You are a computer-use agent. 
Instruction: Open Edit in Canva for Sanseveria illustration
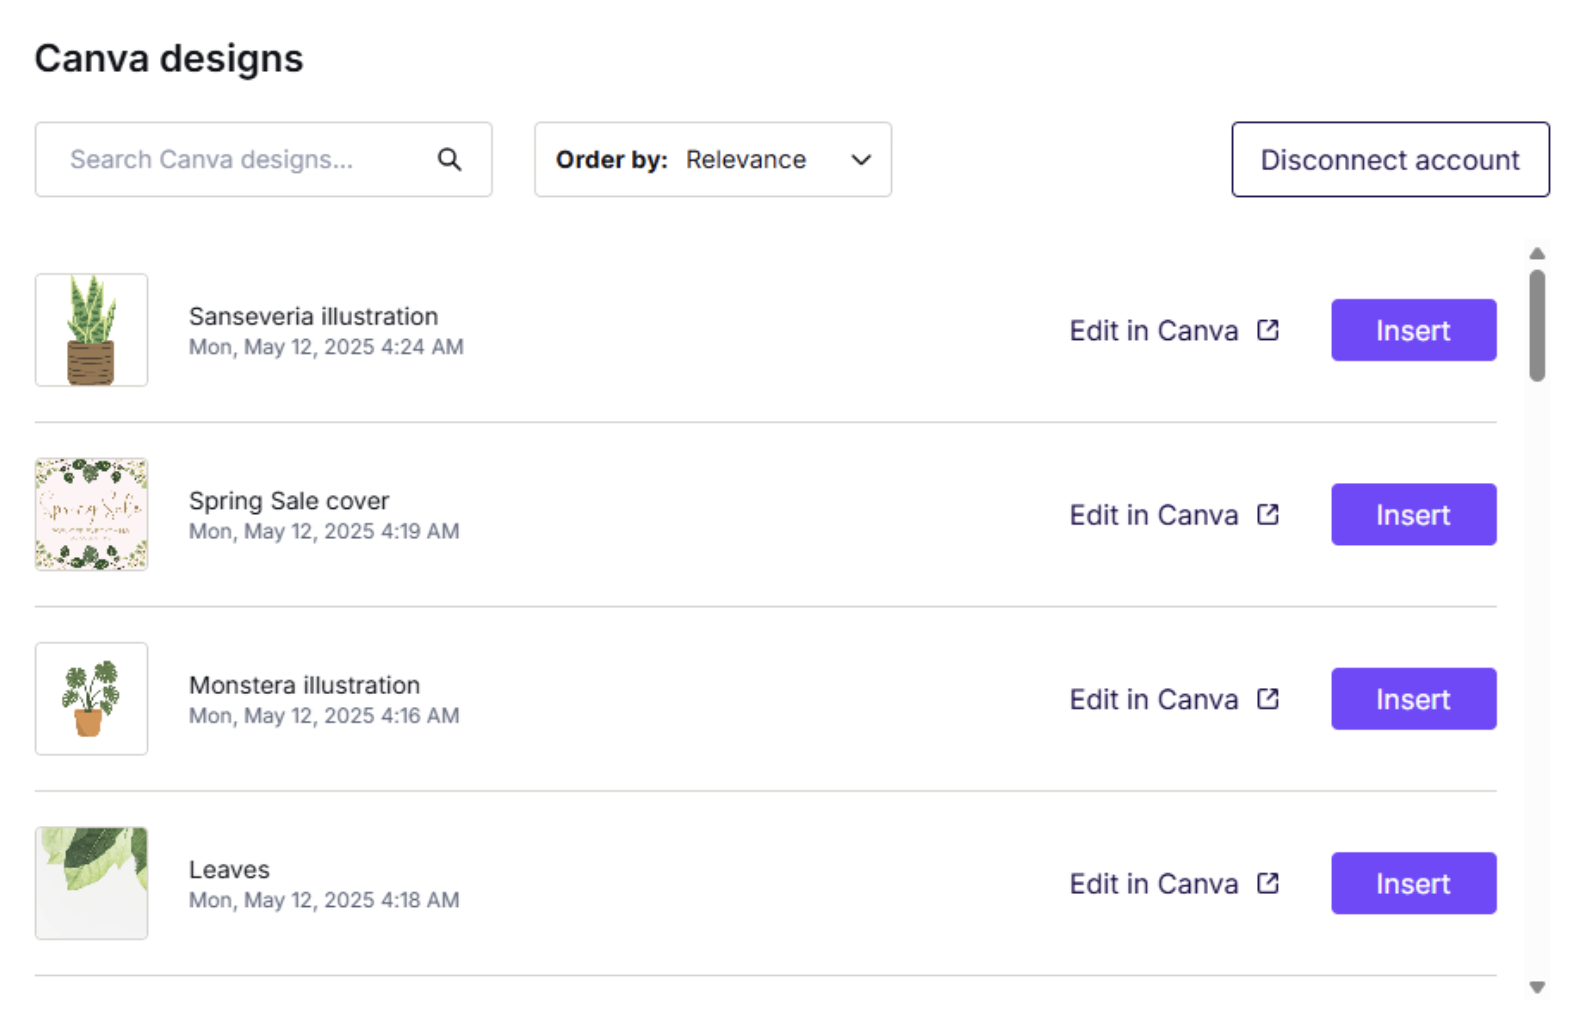[x=1174, y=331]
